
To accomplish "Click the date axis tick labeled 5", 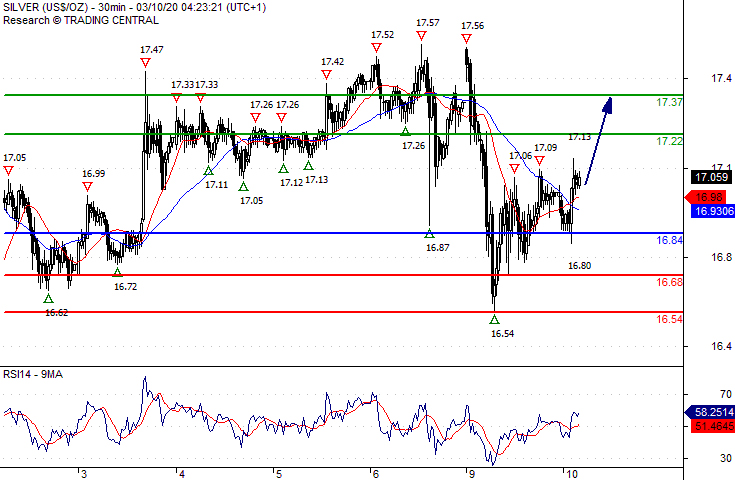I will [x=278, y=474].
